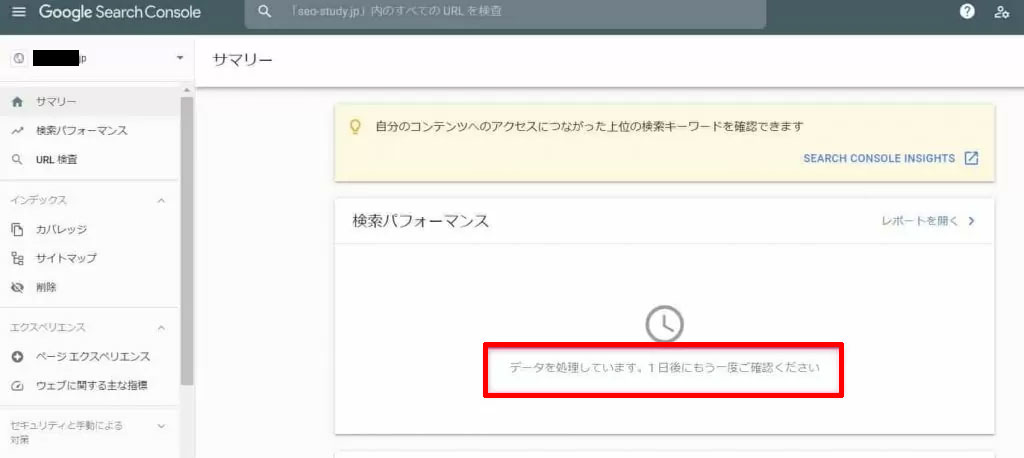Click the external link icon beside Insights

point(971,158)
